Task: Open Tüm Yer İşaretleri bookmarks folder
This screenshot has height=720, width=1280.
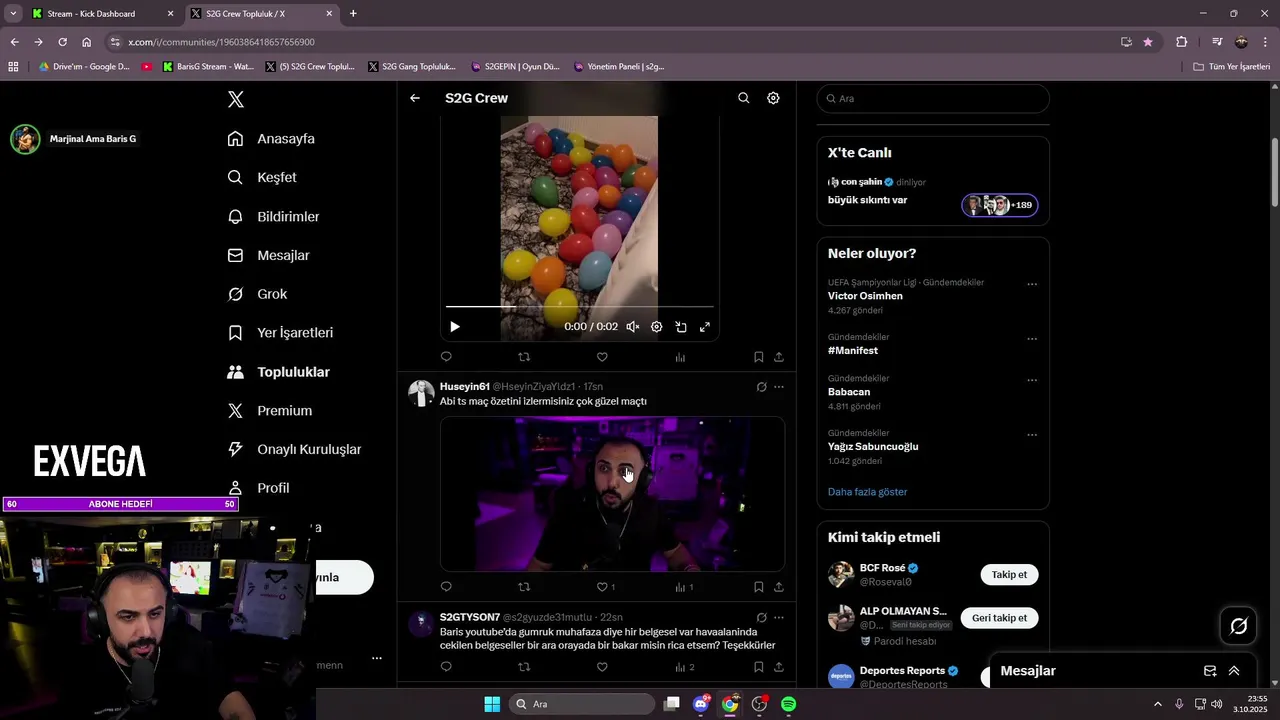Action: pyautogui.click(x=1232, y=67)
